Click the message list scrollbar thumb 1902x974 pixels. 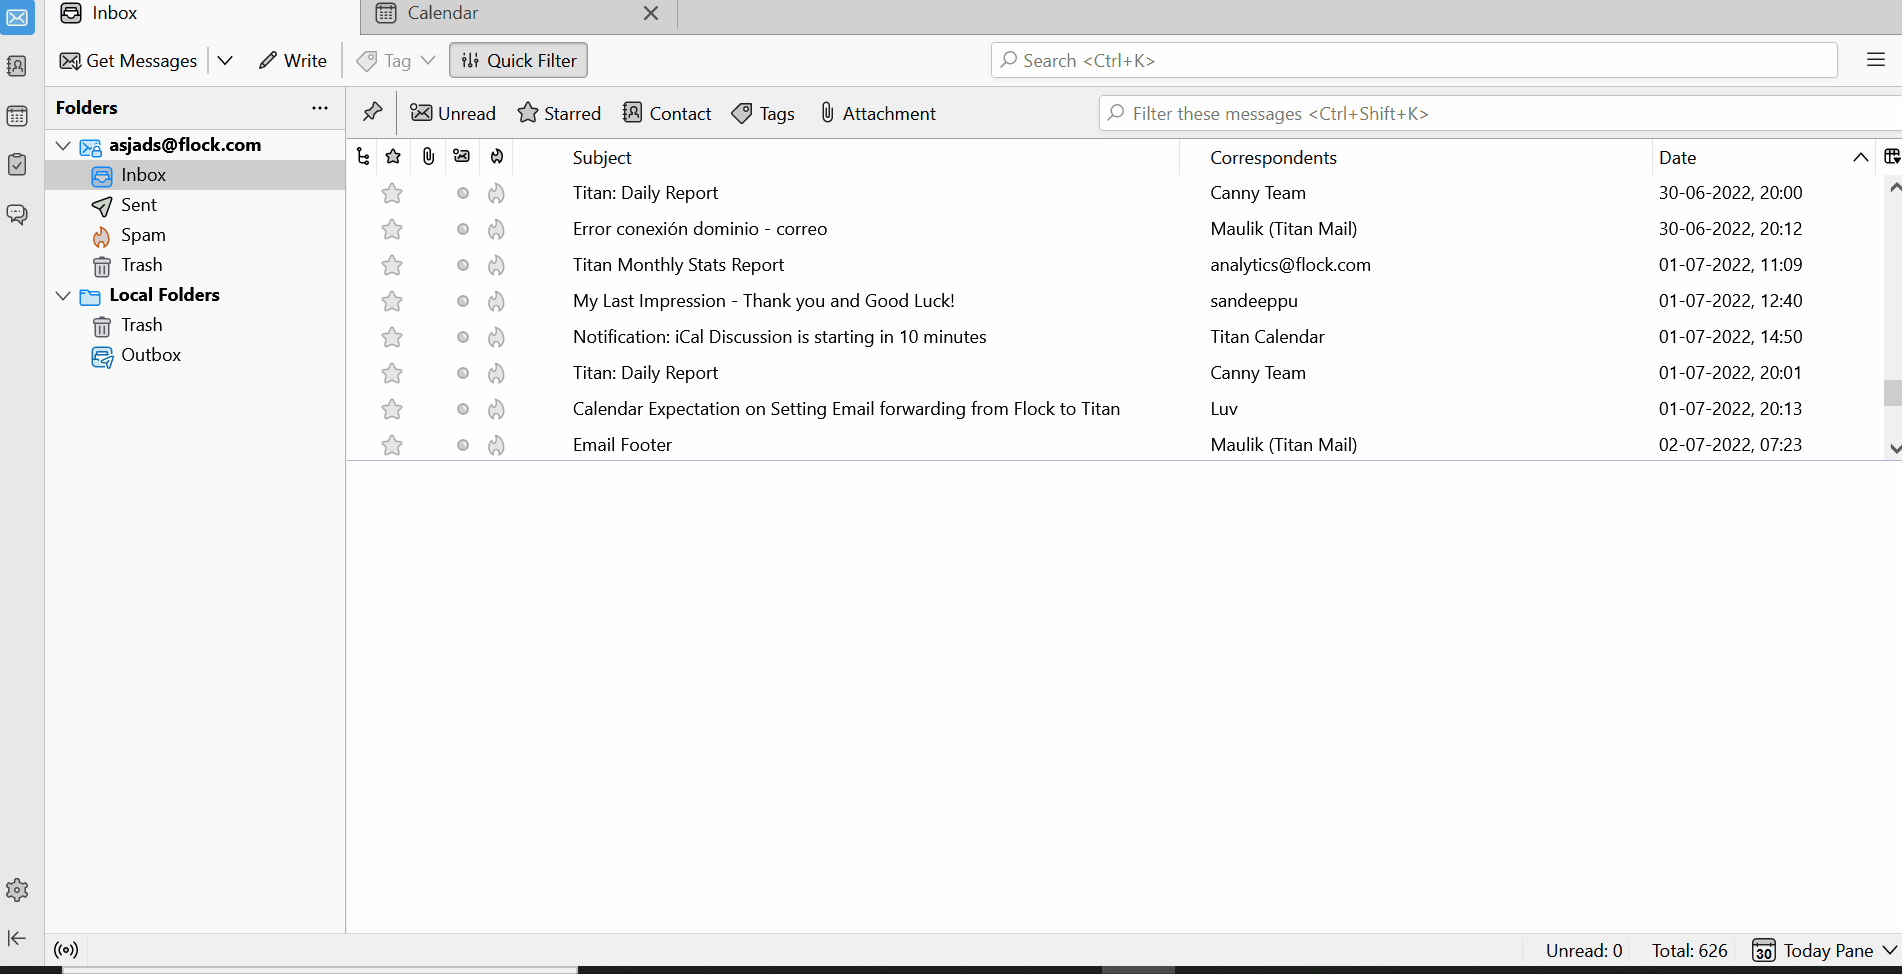coord(1893,392)
